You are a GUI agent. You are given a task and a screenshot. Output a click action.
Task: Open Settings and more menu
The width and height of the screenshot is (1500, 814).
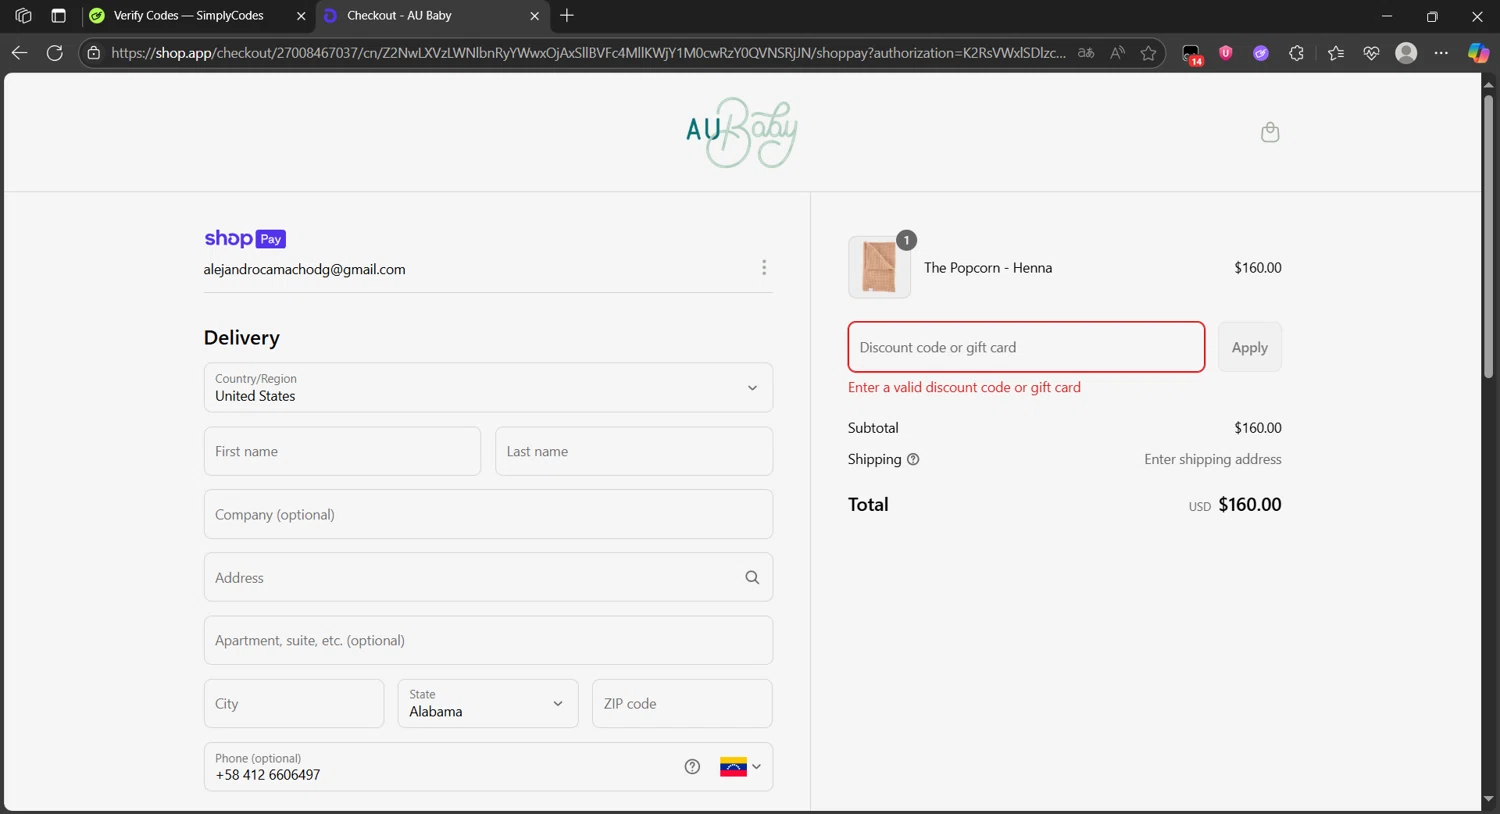click(1441, 53)
